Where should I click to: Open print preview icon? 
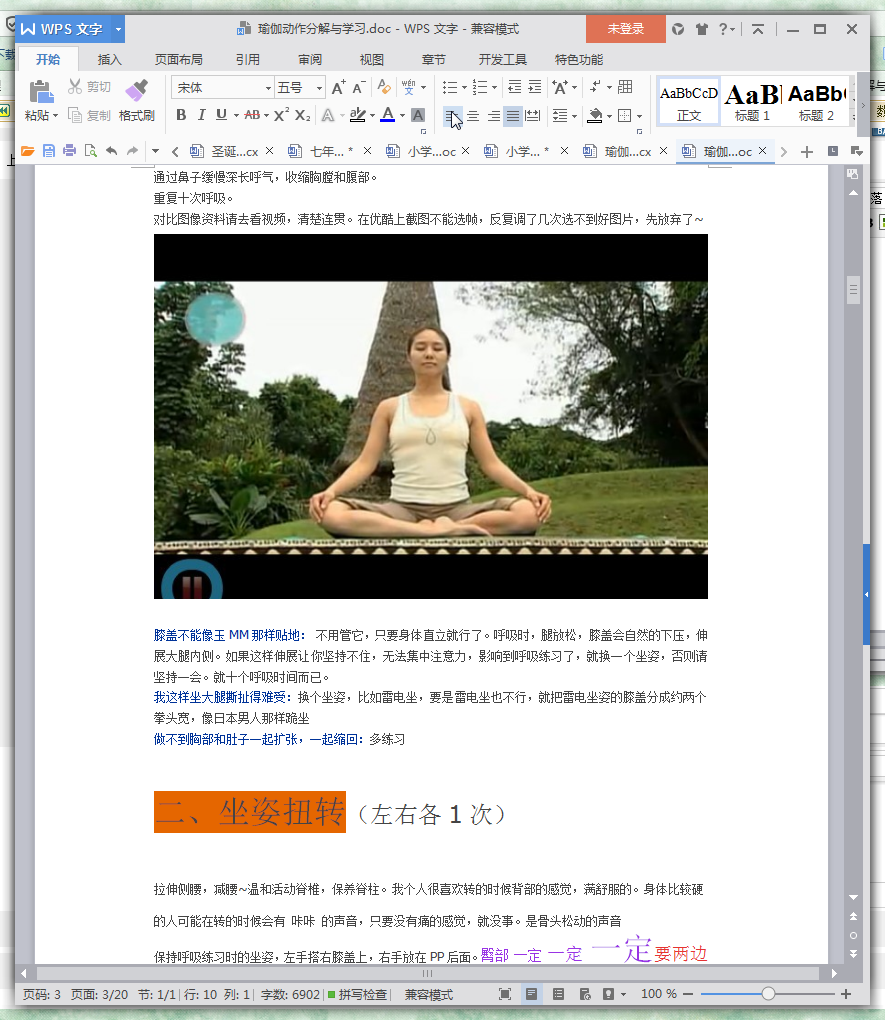click(90, 151)
